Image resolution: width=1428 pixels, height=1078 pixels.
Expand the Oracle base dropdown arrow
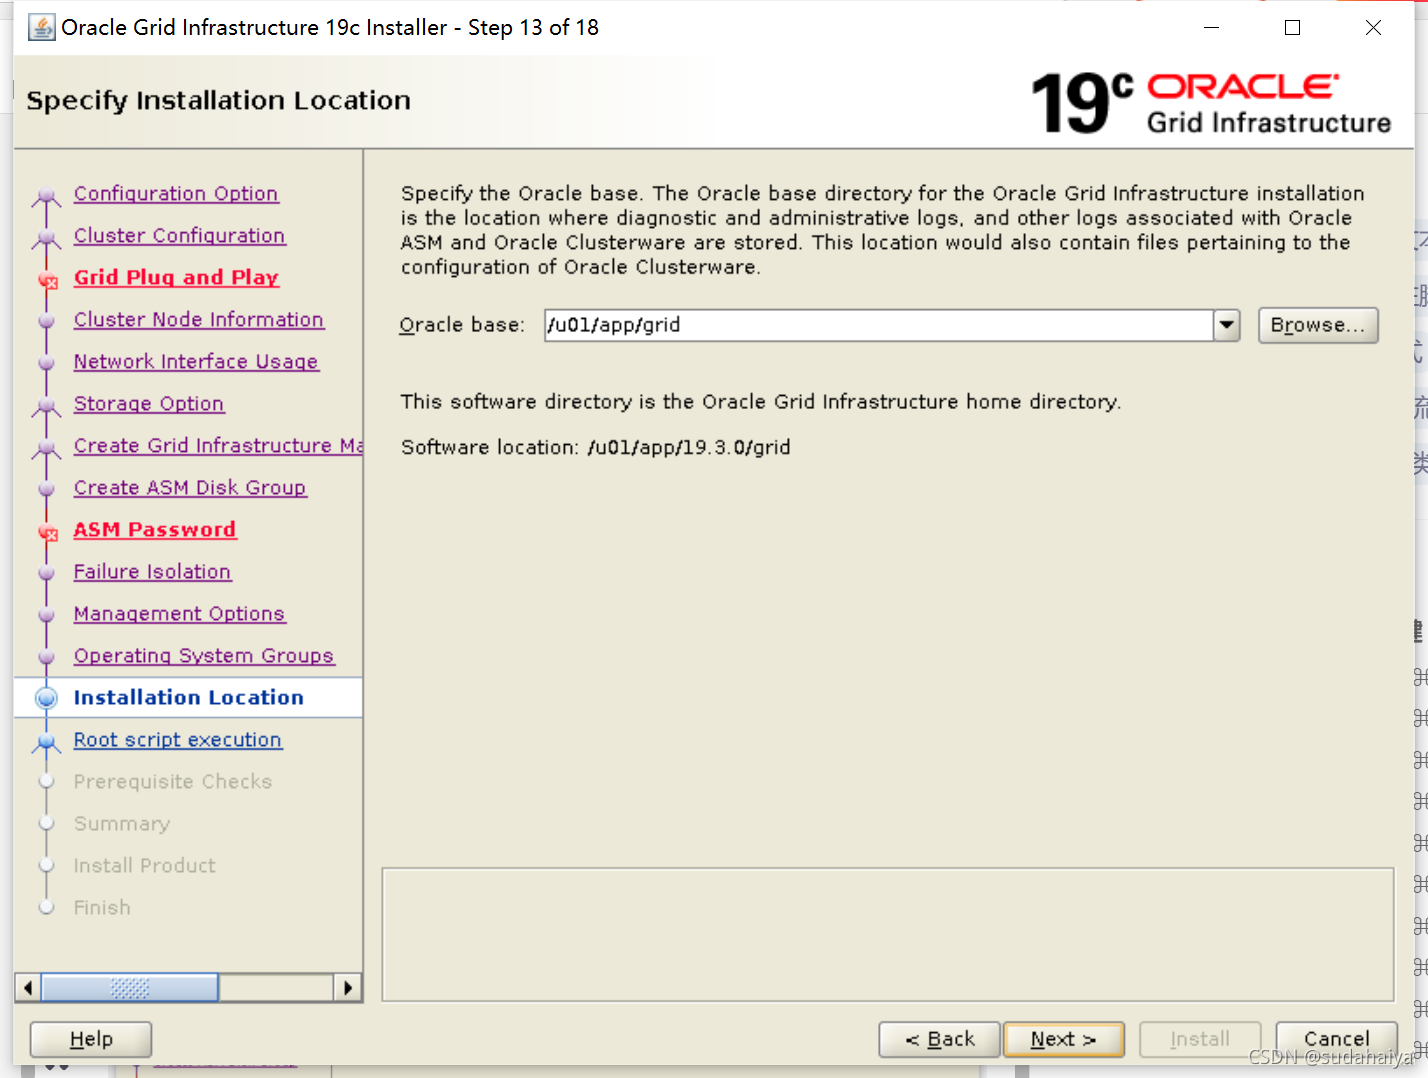pos(1227,325)
